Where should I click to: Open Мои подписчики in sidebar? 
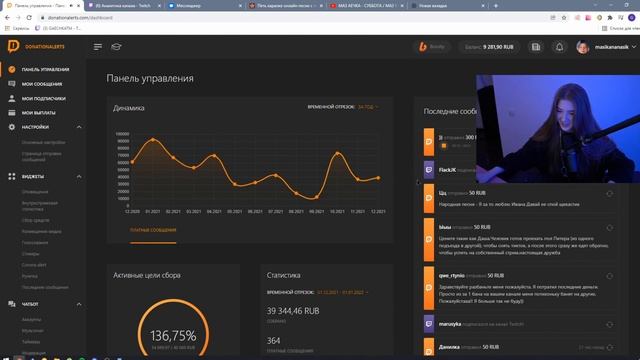(43, 98)
